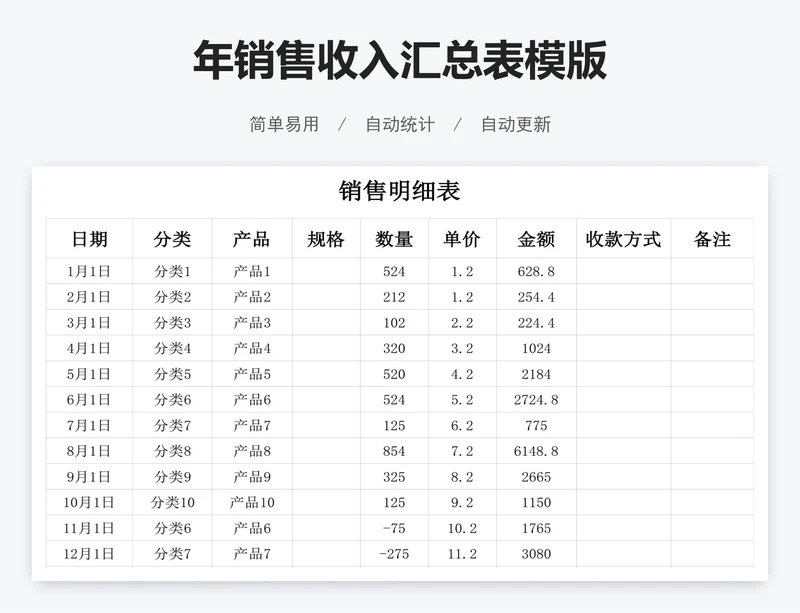Select amount cell 224.4
Viewport: 800px width, 613px height.
point(536,323)
